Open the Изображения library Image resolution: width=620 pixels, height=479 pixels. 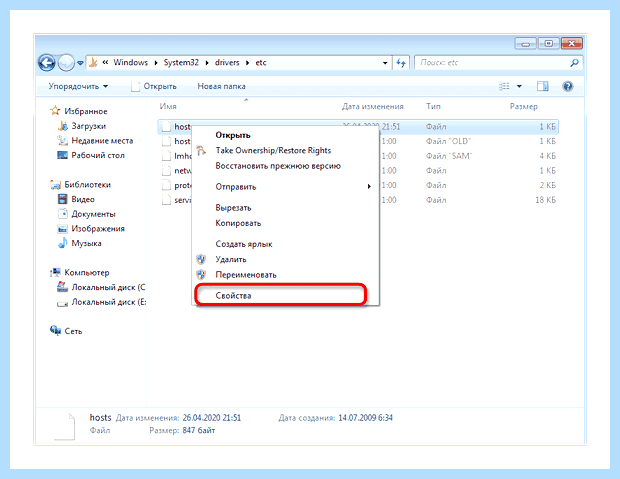98,229
